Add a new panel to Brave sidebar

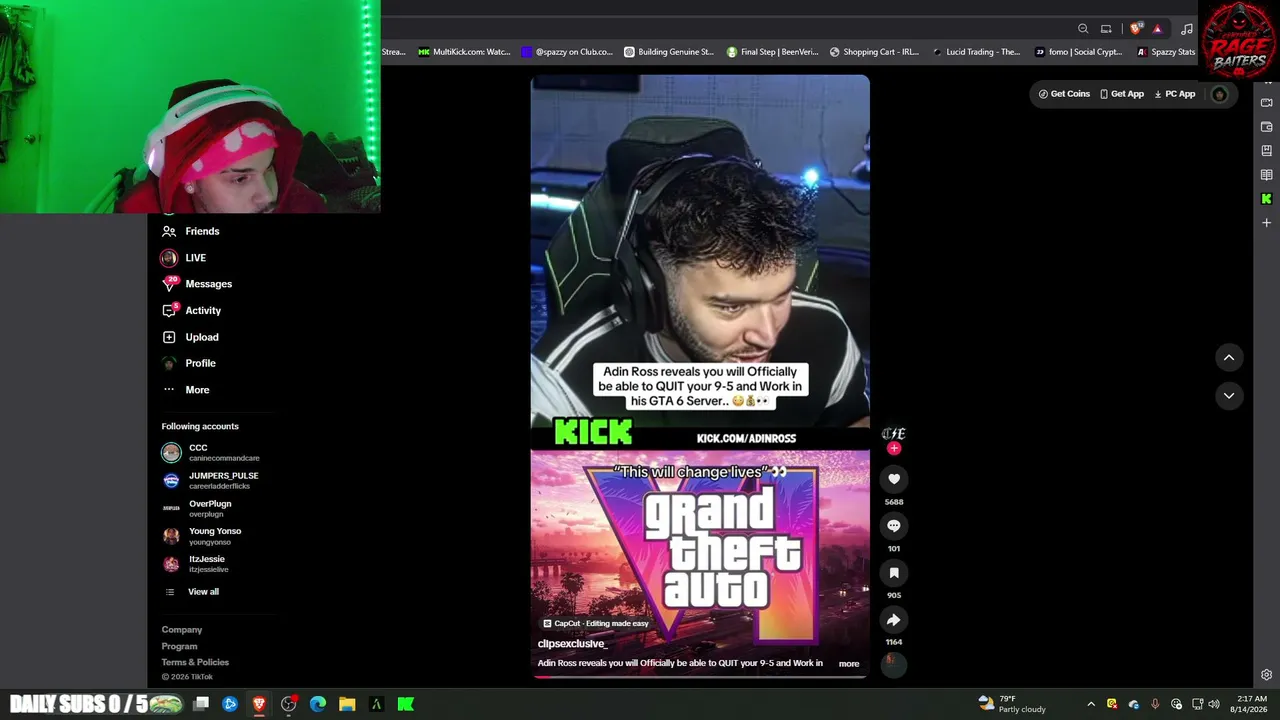coord(1266,223)
